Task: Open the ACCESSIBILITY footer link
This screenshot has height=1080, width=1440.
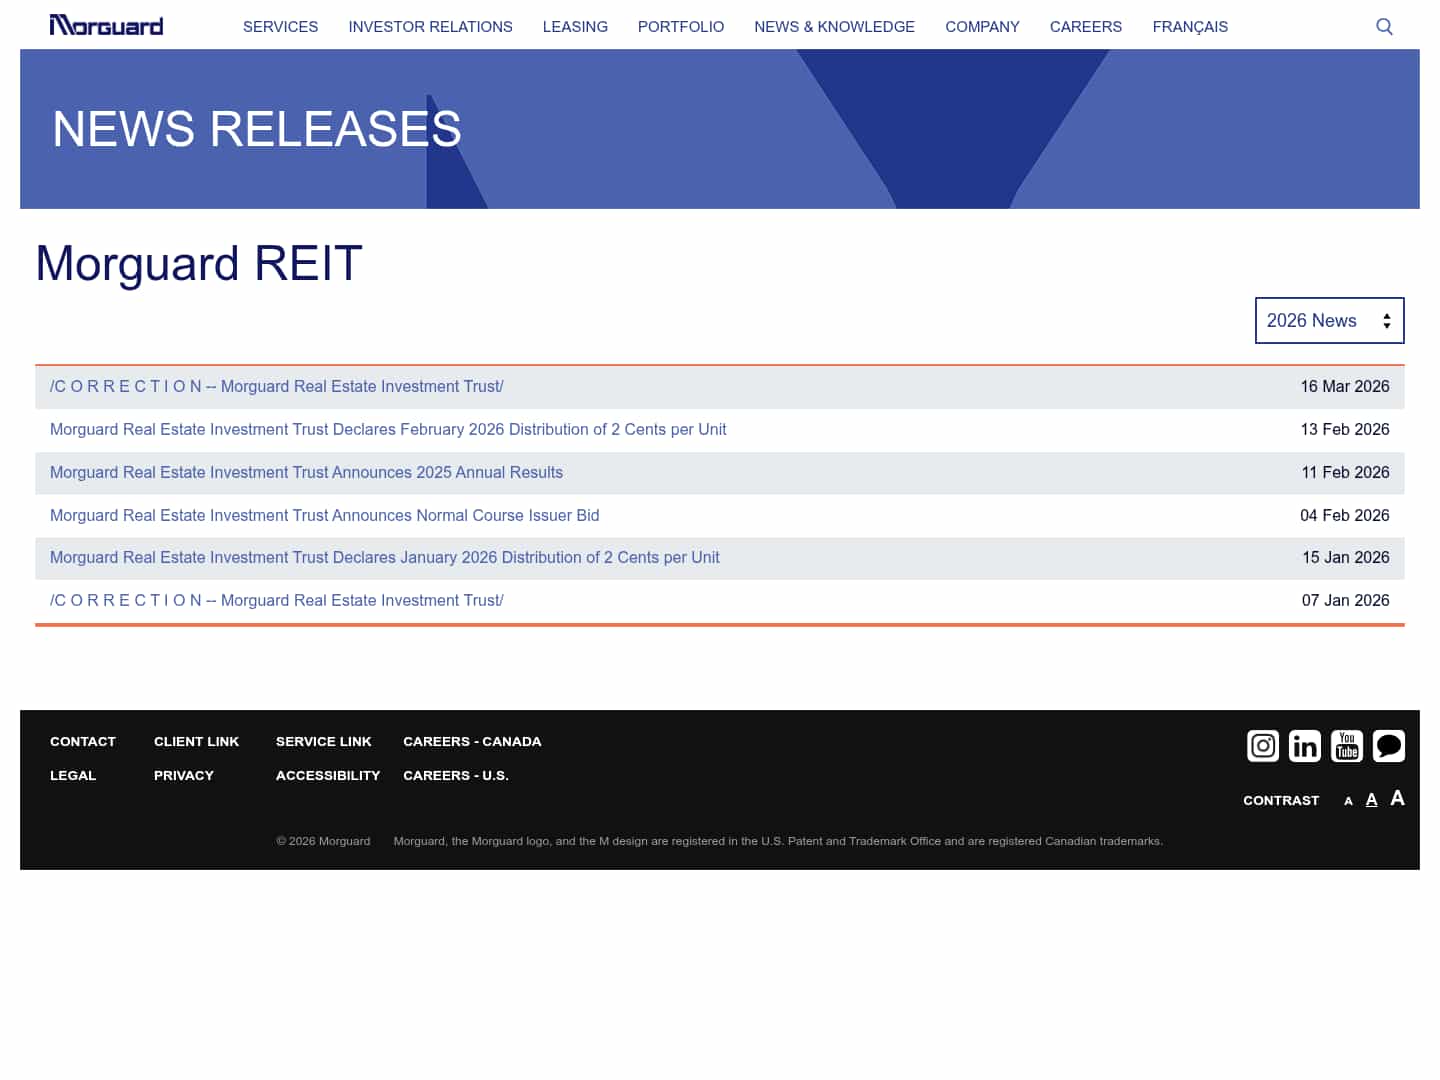Action: [328, 775]
